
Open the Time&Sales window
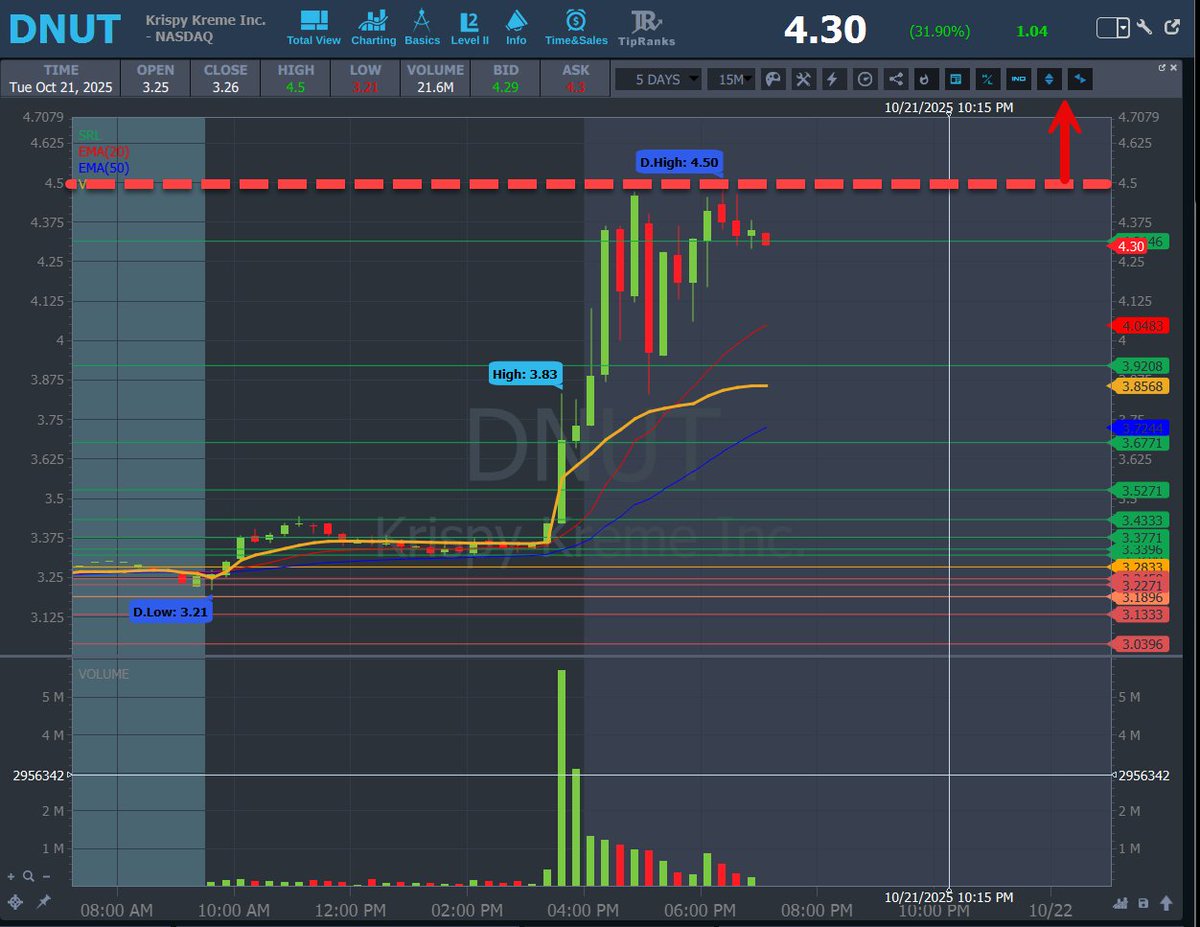575,27
